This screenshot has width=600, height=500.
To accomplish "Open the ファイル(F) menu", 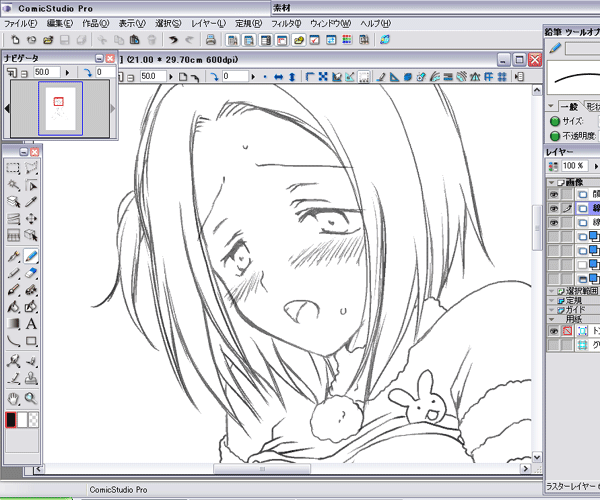I will [x=21, y=23].
